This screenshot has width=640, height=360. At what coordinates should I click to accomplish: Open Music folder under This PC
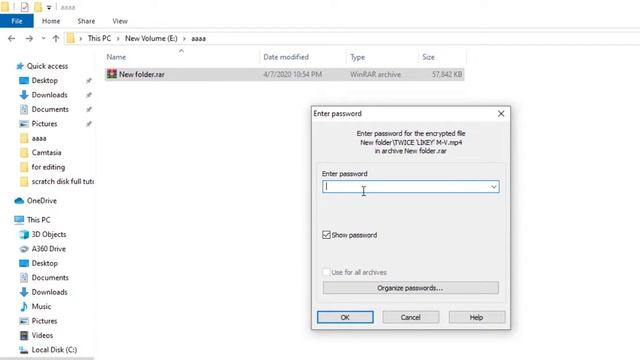pos(41,307)
